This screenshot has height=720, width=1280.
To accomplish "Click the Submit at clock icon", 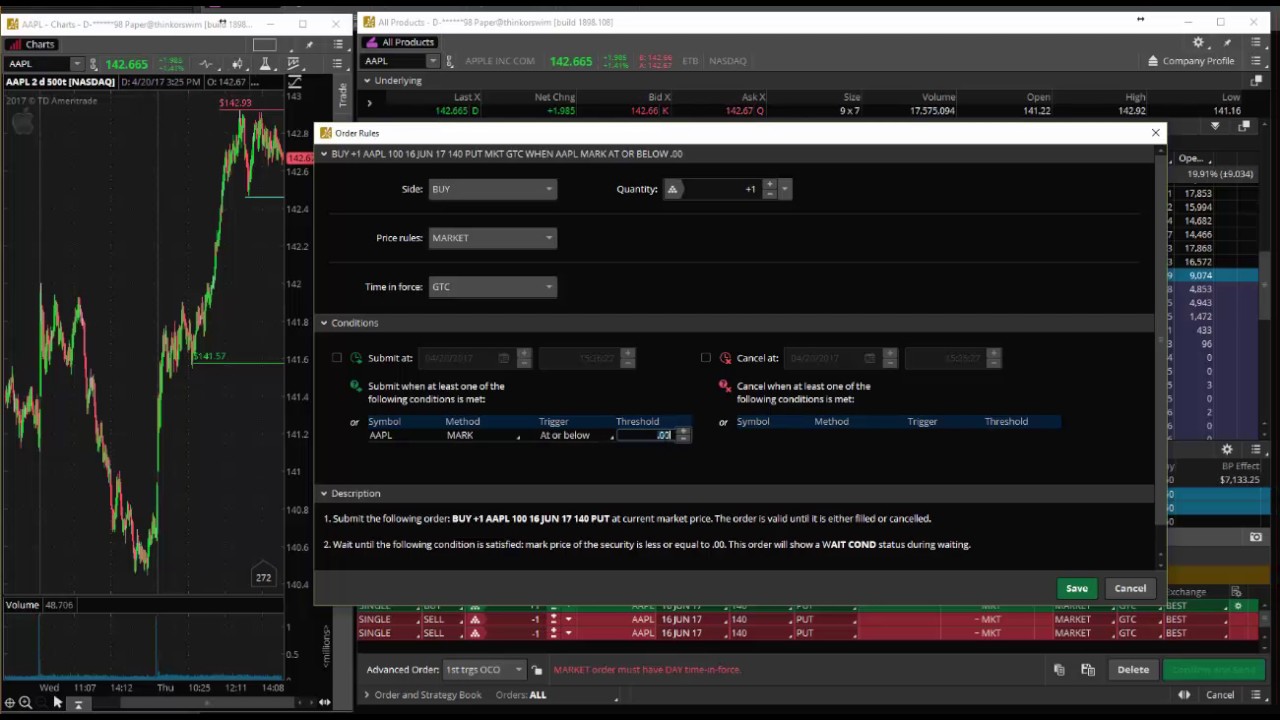I will click(356, 358).
